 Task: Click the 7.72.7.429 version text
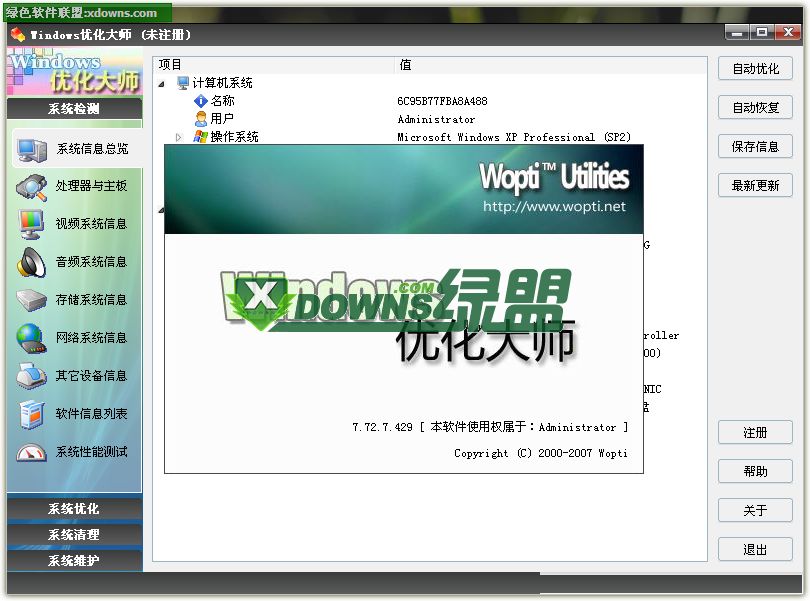click(x=382, y=427)
